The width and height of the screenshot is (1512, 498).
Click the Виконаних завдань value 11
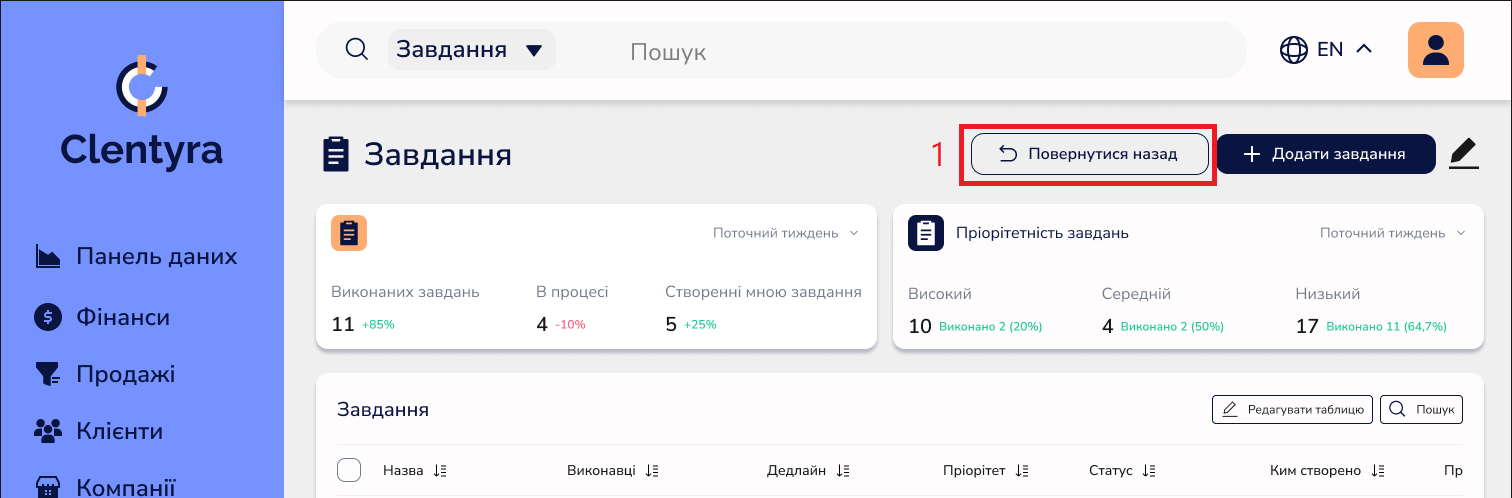click(x=343, y=325)
